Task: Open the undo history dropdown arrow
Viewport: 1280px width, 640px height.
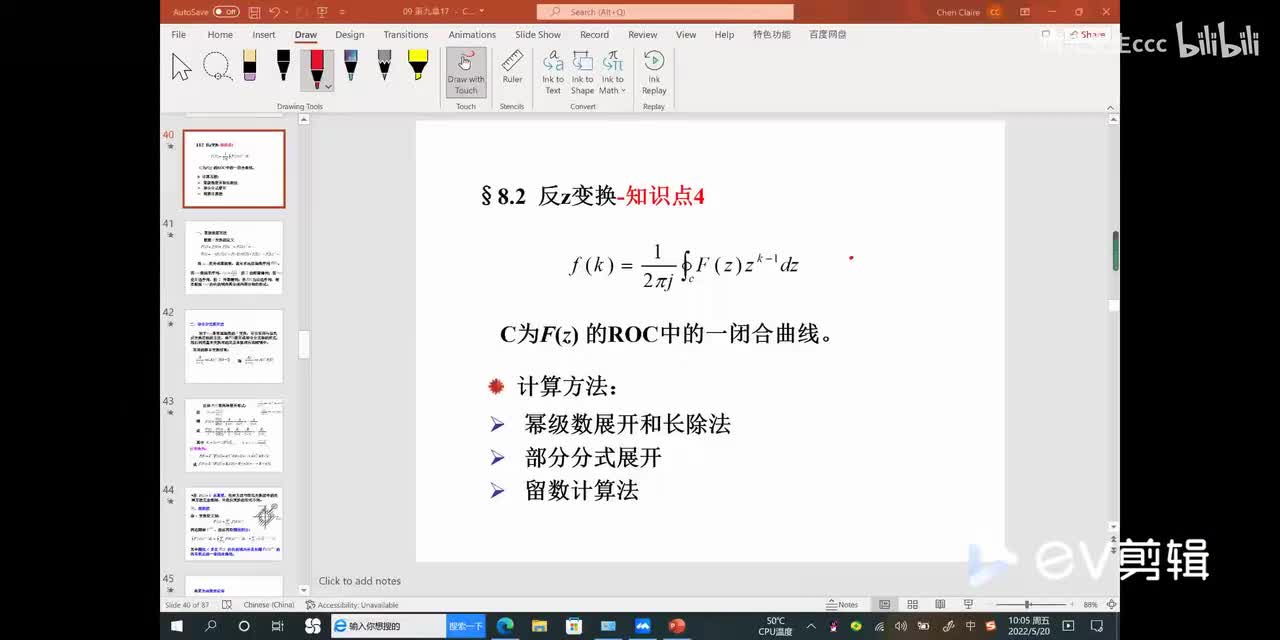Action: pyautogui.click(x=285, y=12)
